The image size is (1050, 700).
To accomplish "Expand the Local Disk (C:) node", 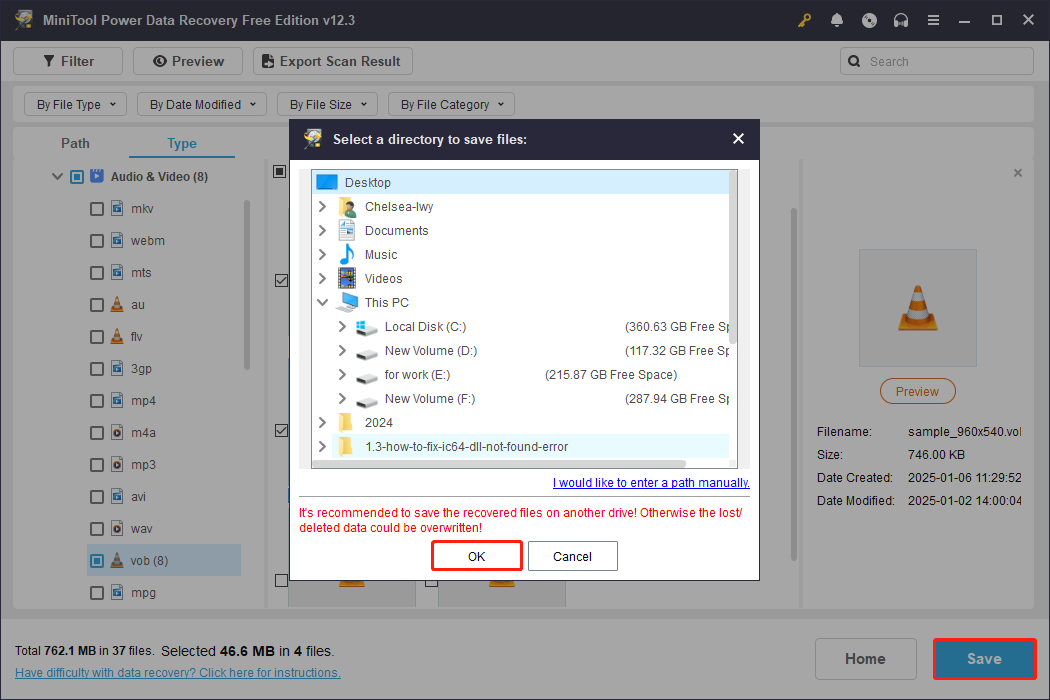I will pyautogui.click(x=342, y=326).
